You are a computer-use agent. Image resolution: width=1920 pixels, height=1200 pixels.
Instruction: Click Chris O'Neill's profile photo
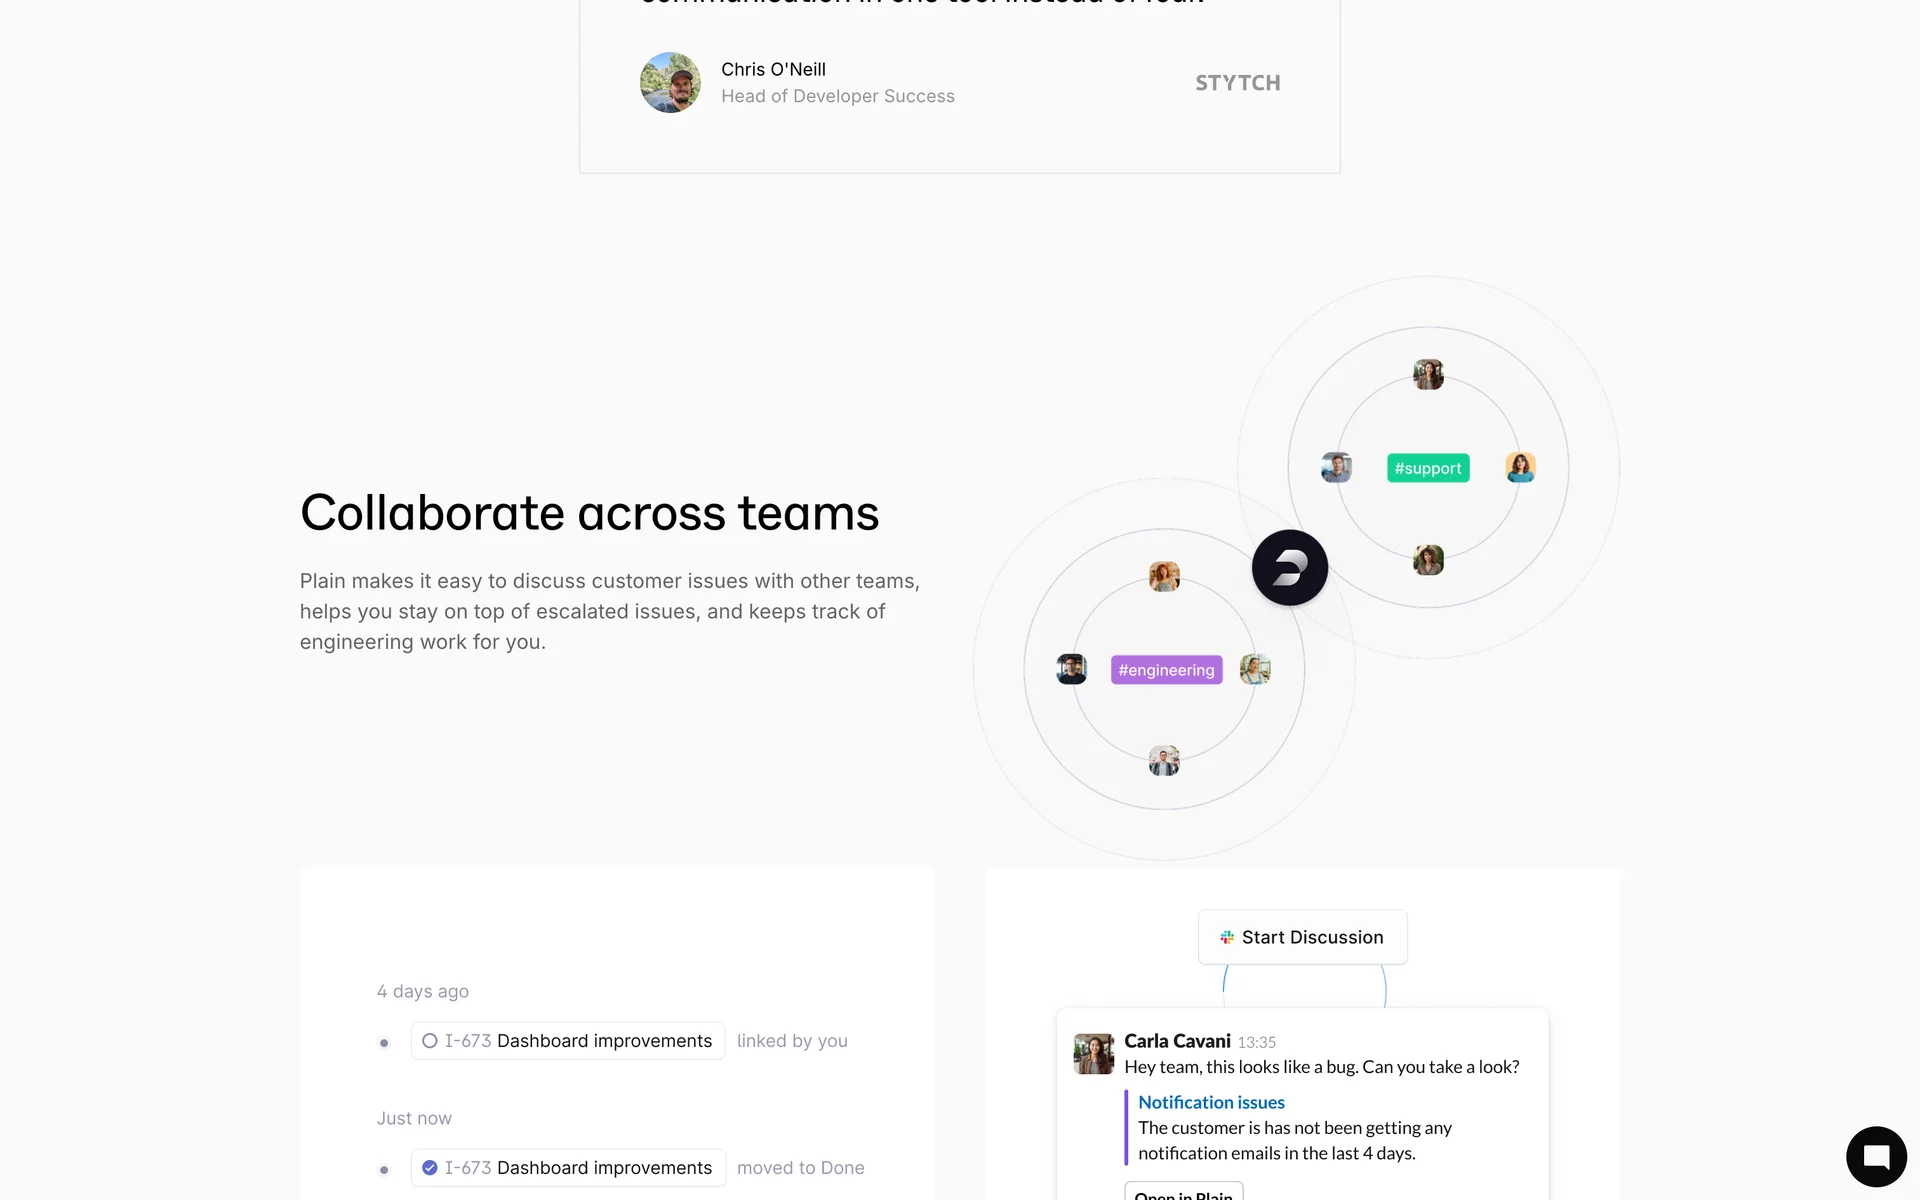[x=670, y=82]
